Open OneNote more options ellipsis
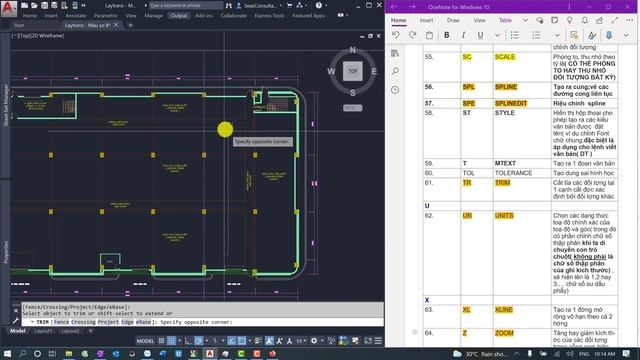The width and height of the screenshot is (640, 360). 629,20
